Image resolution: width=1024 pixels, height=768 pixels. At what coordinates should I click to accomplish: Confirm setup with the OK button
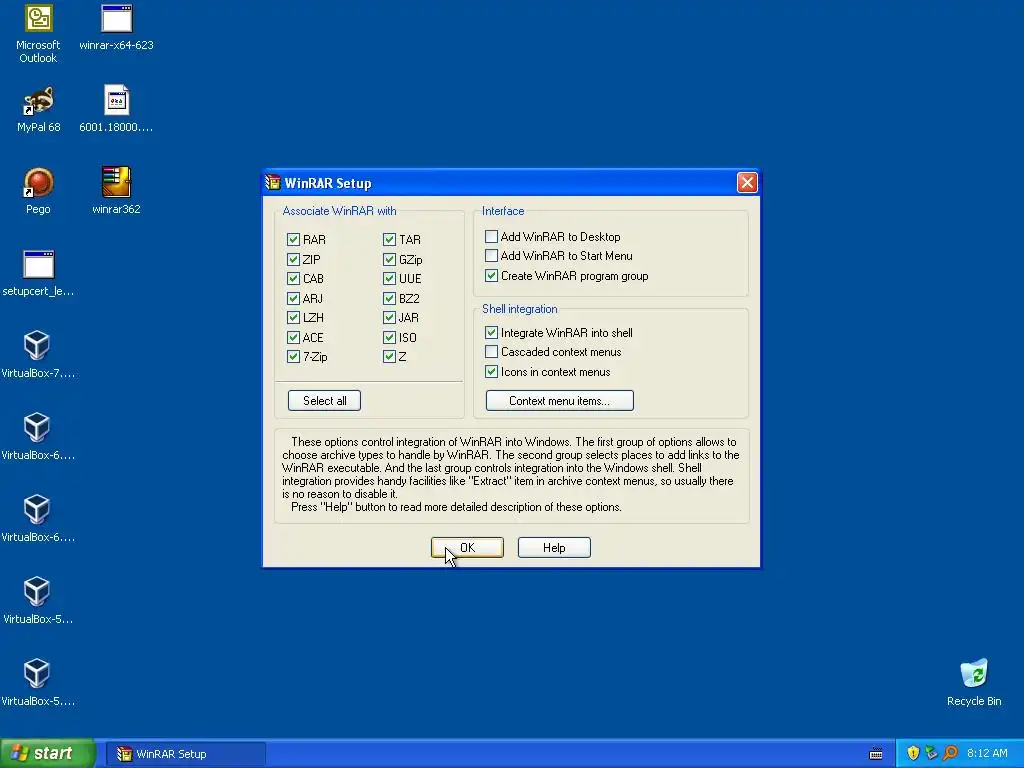click(467, 547)
